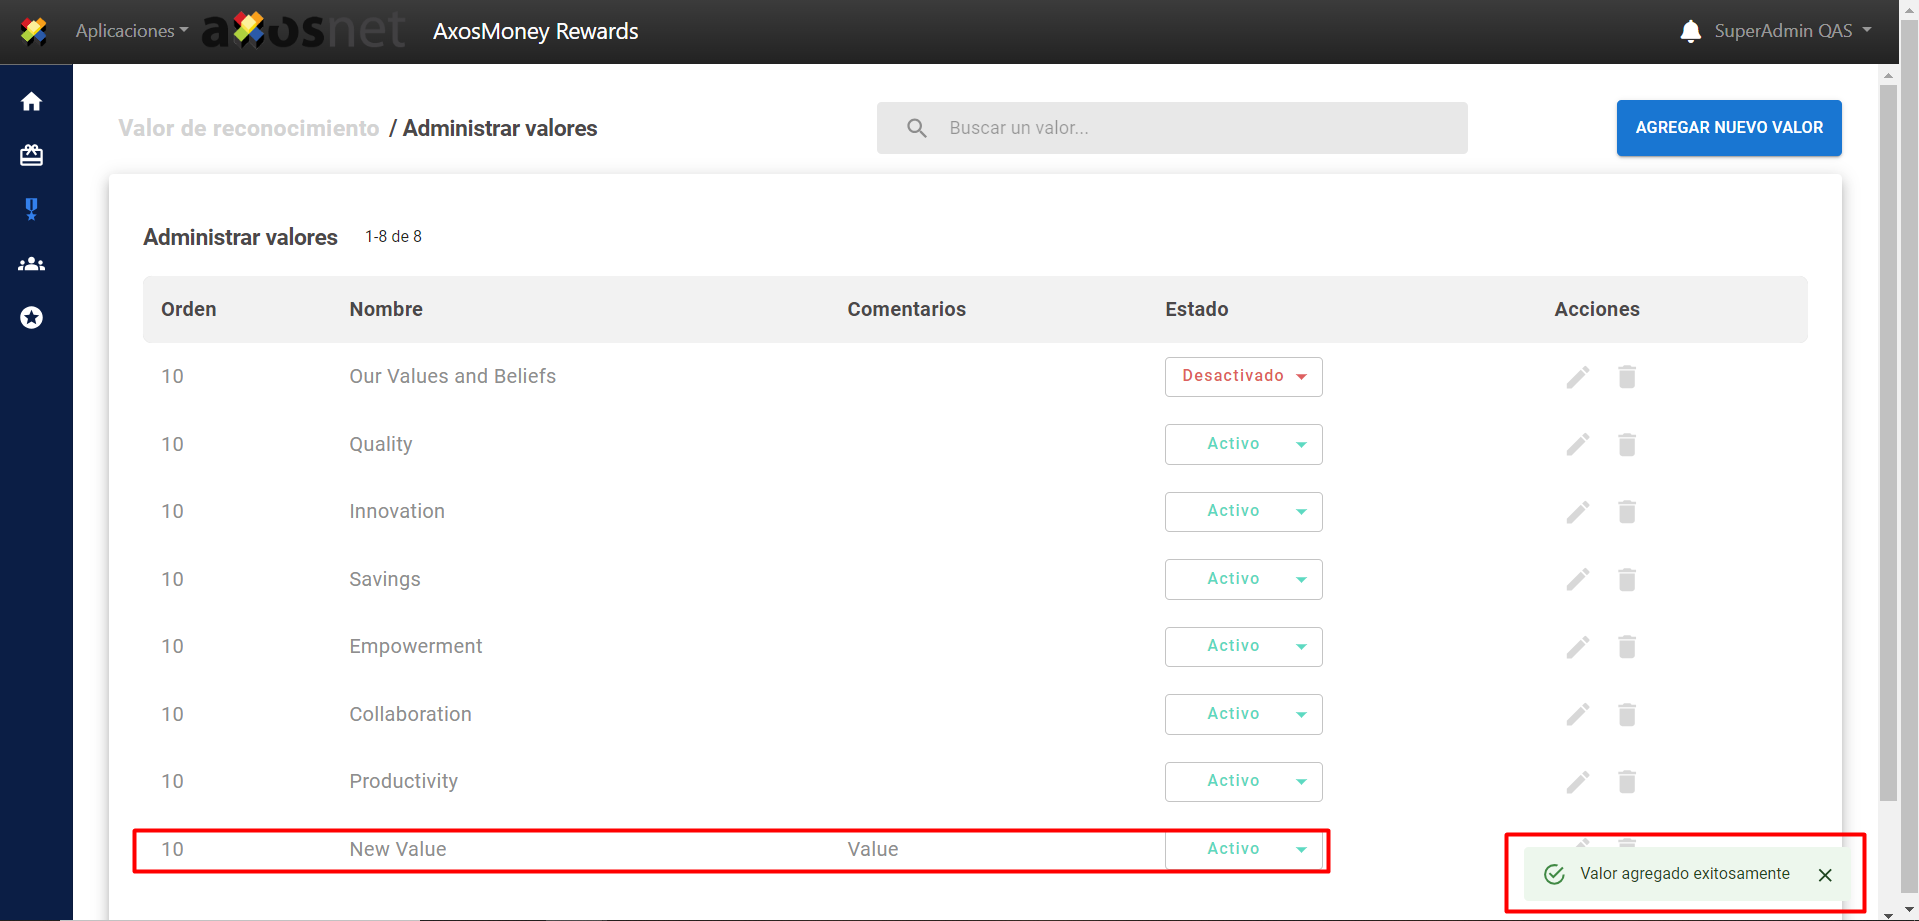The width and height of the screenshot is (1919, 921).
Task: Change the New Value status dropdown
Action: tap(1243, 850)
